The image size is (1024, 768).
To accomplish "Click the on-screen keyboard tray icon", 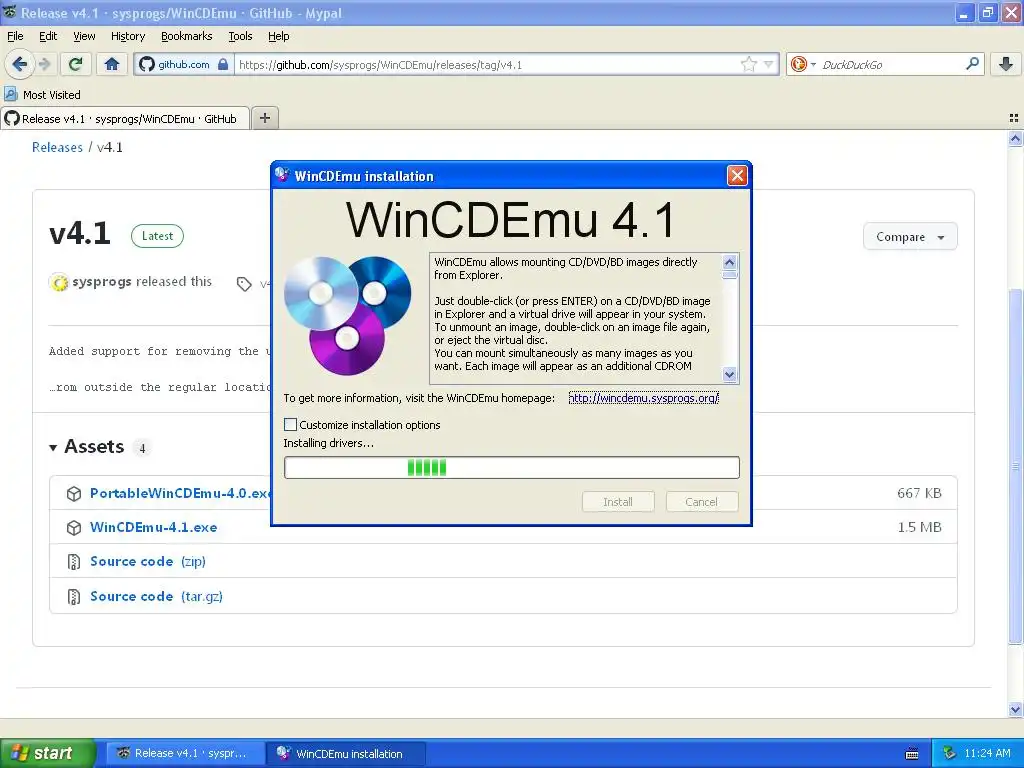I will point(912,754).
